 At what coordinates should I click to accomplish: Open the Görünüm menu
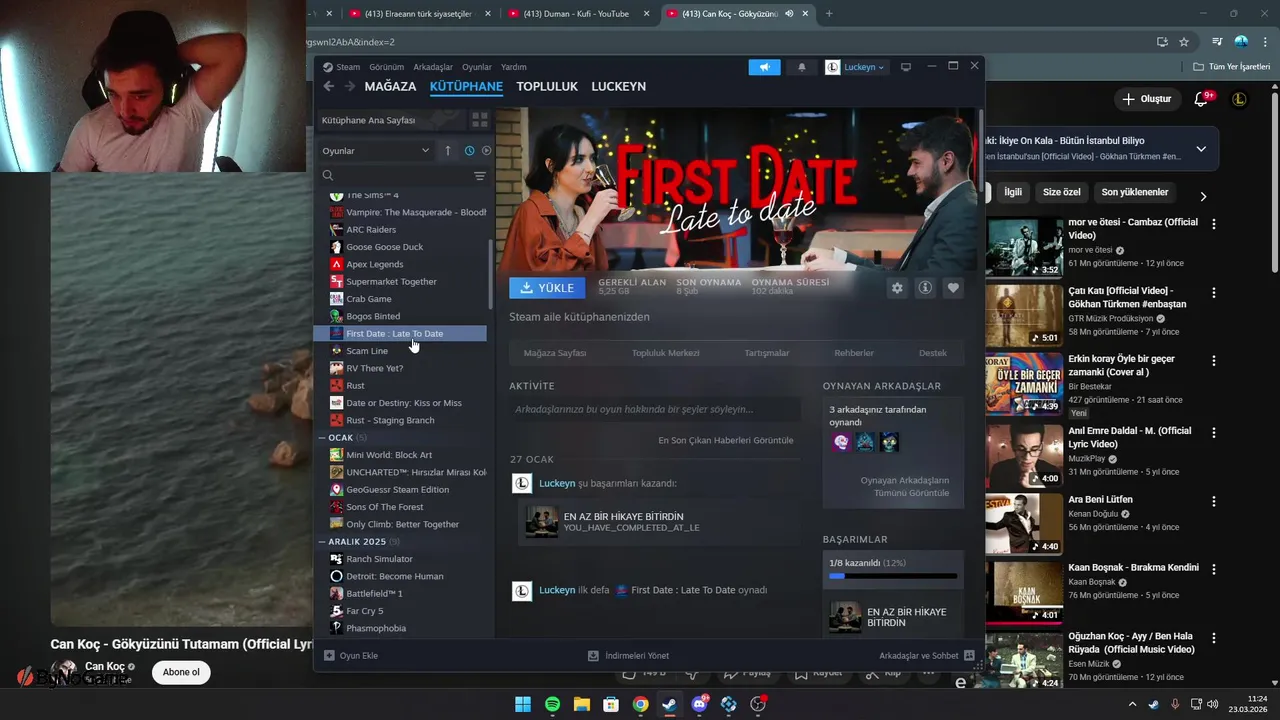pyautogui.click(x=386, y=67)
